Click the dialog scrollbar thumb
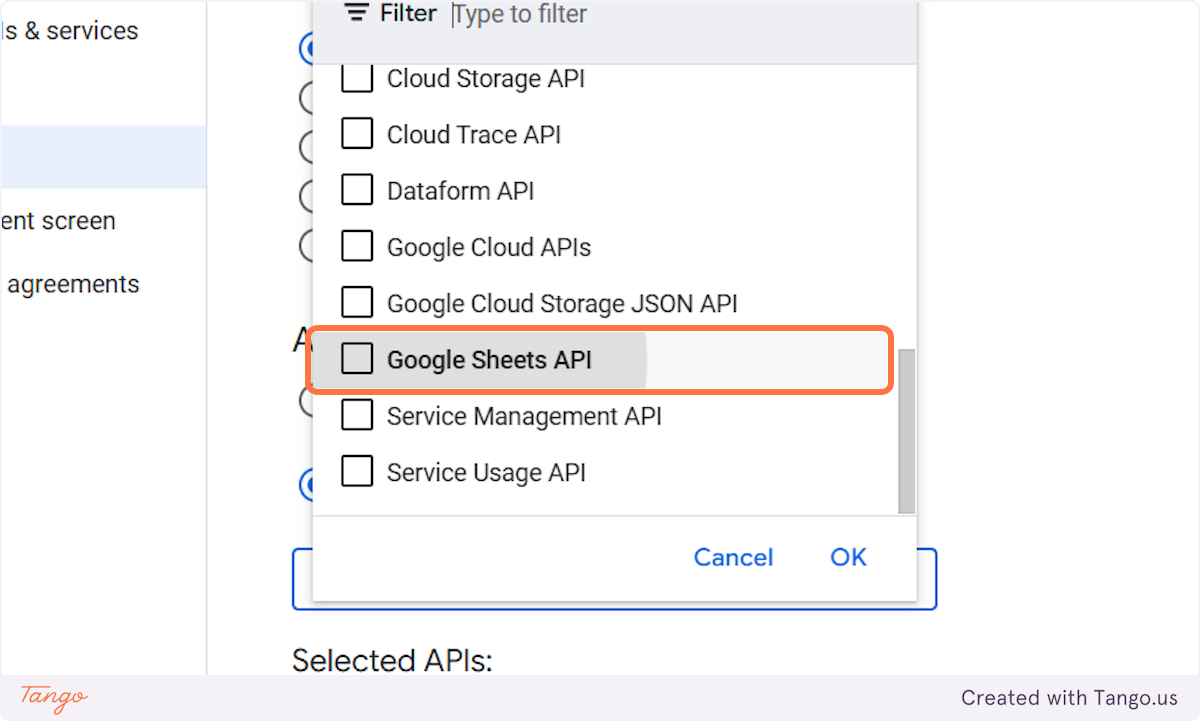This screenshot has width=1200, height=721. coord(906,430)
